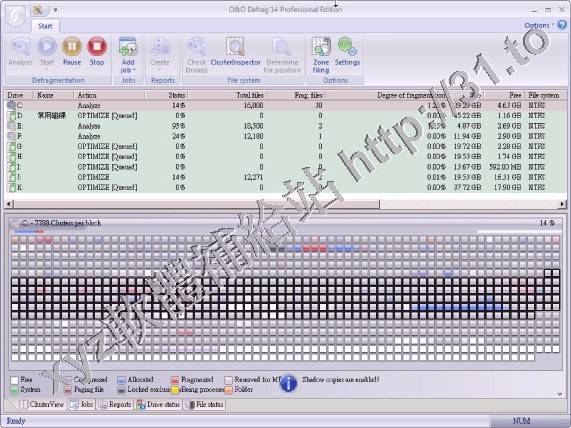Click Determine file position icon
This screenshot has height=428, width=571.
click(x=281, y=47)
